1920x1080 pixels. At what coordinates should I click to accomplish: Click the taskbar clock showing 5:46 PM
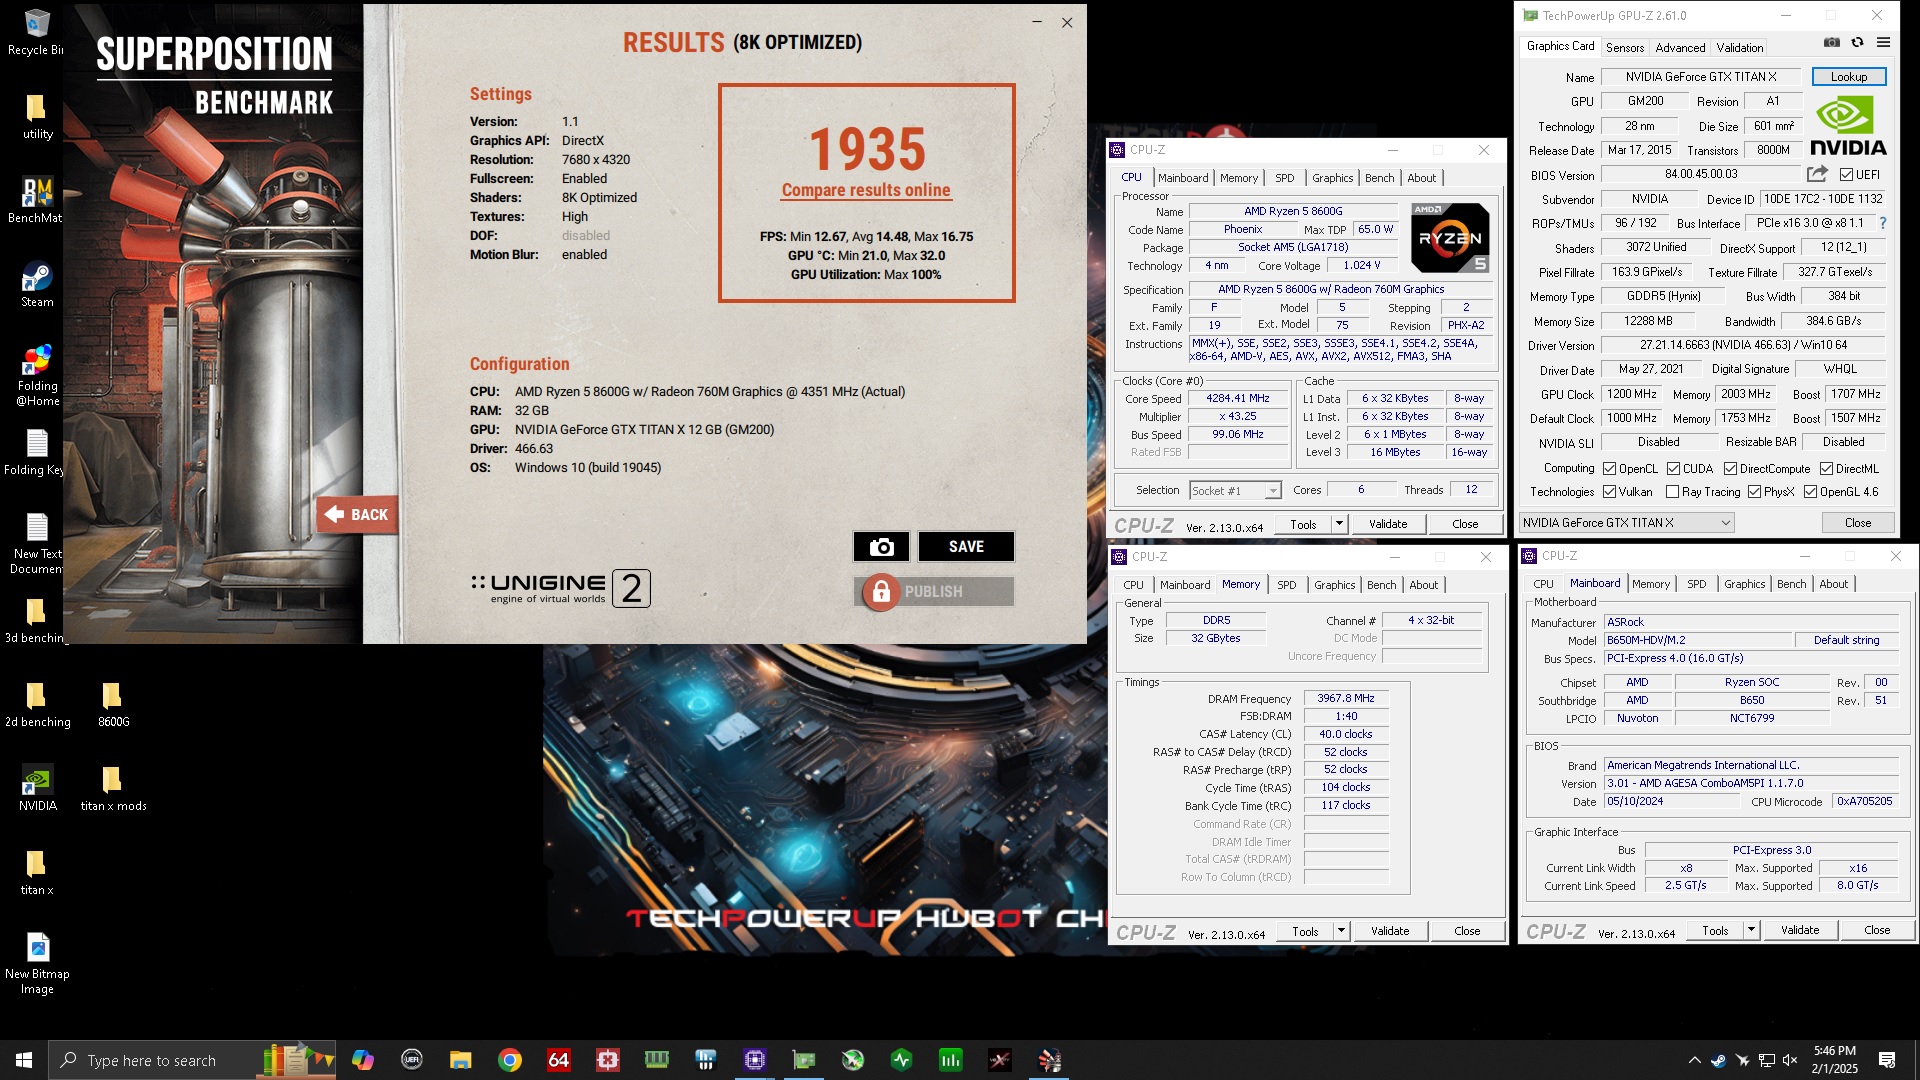pyautogui.click(x=1834, y=1060)
